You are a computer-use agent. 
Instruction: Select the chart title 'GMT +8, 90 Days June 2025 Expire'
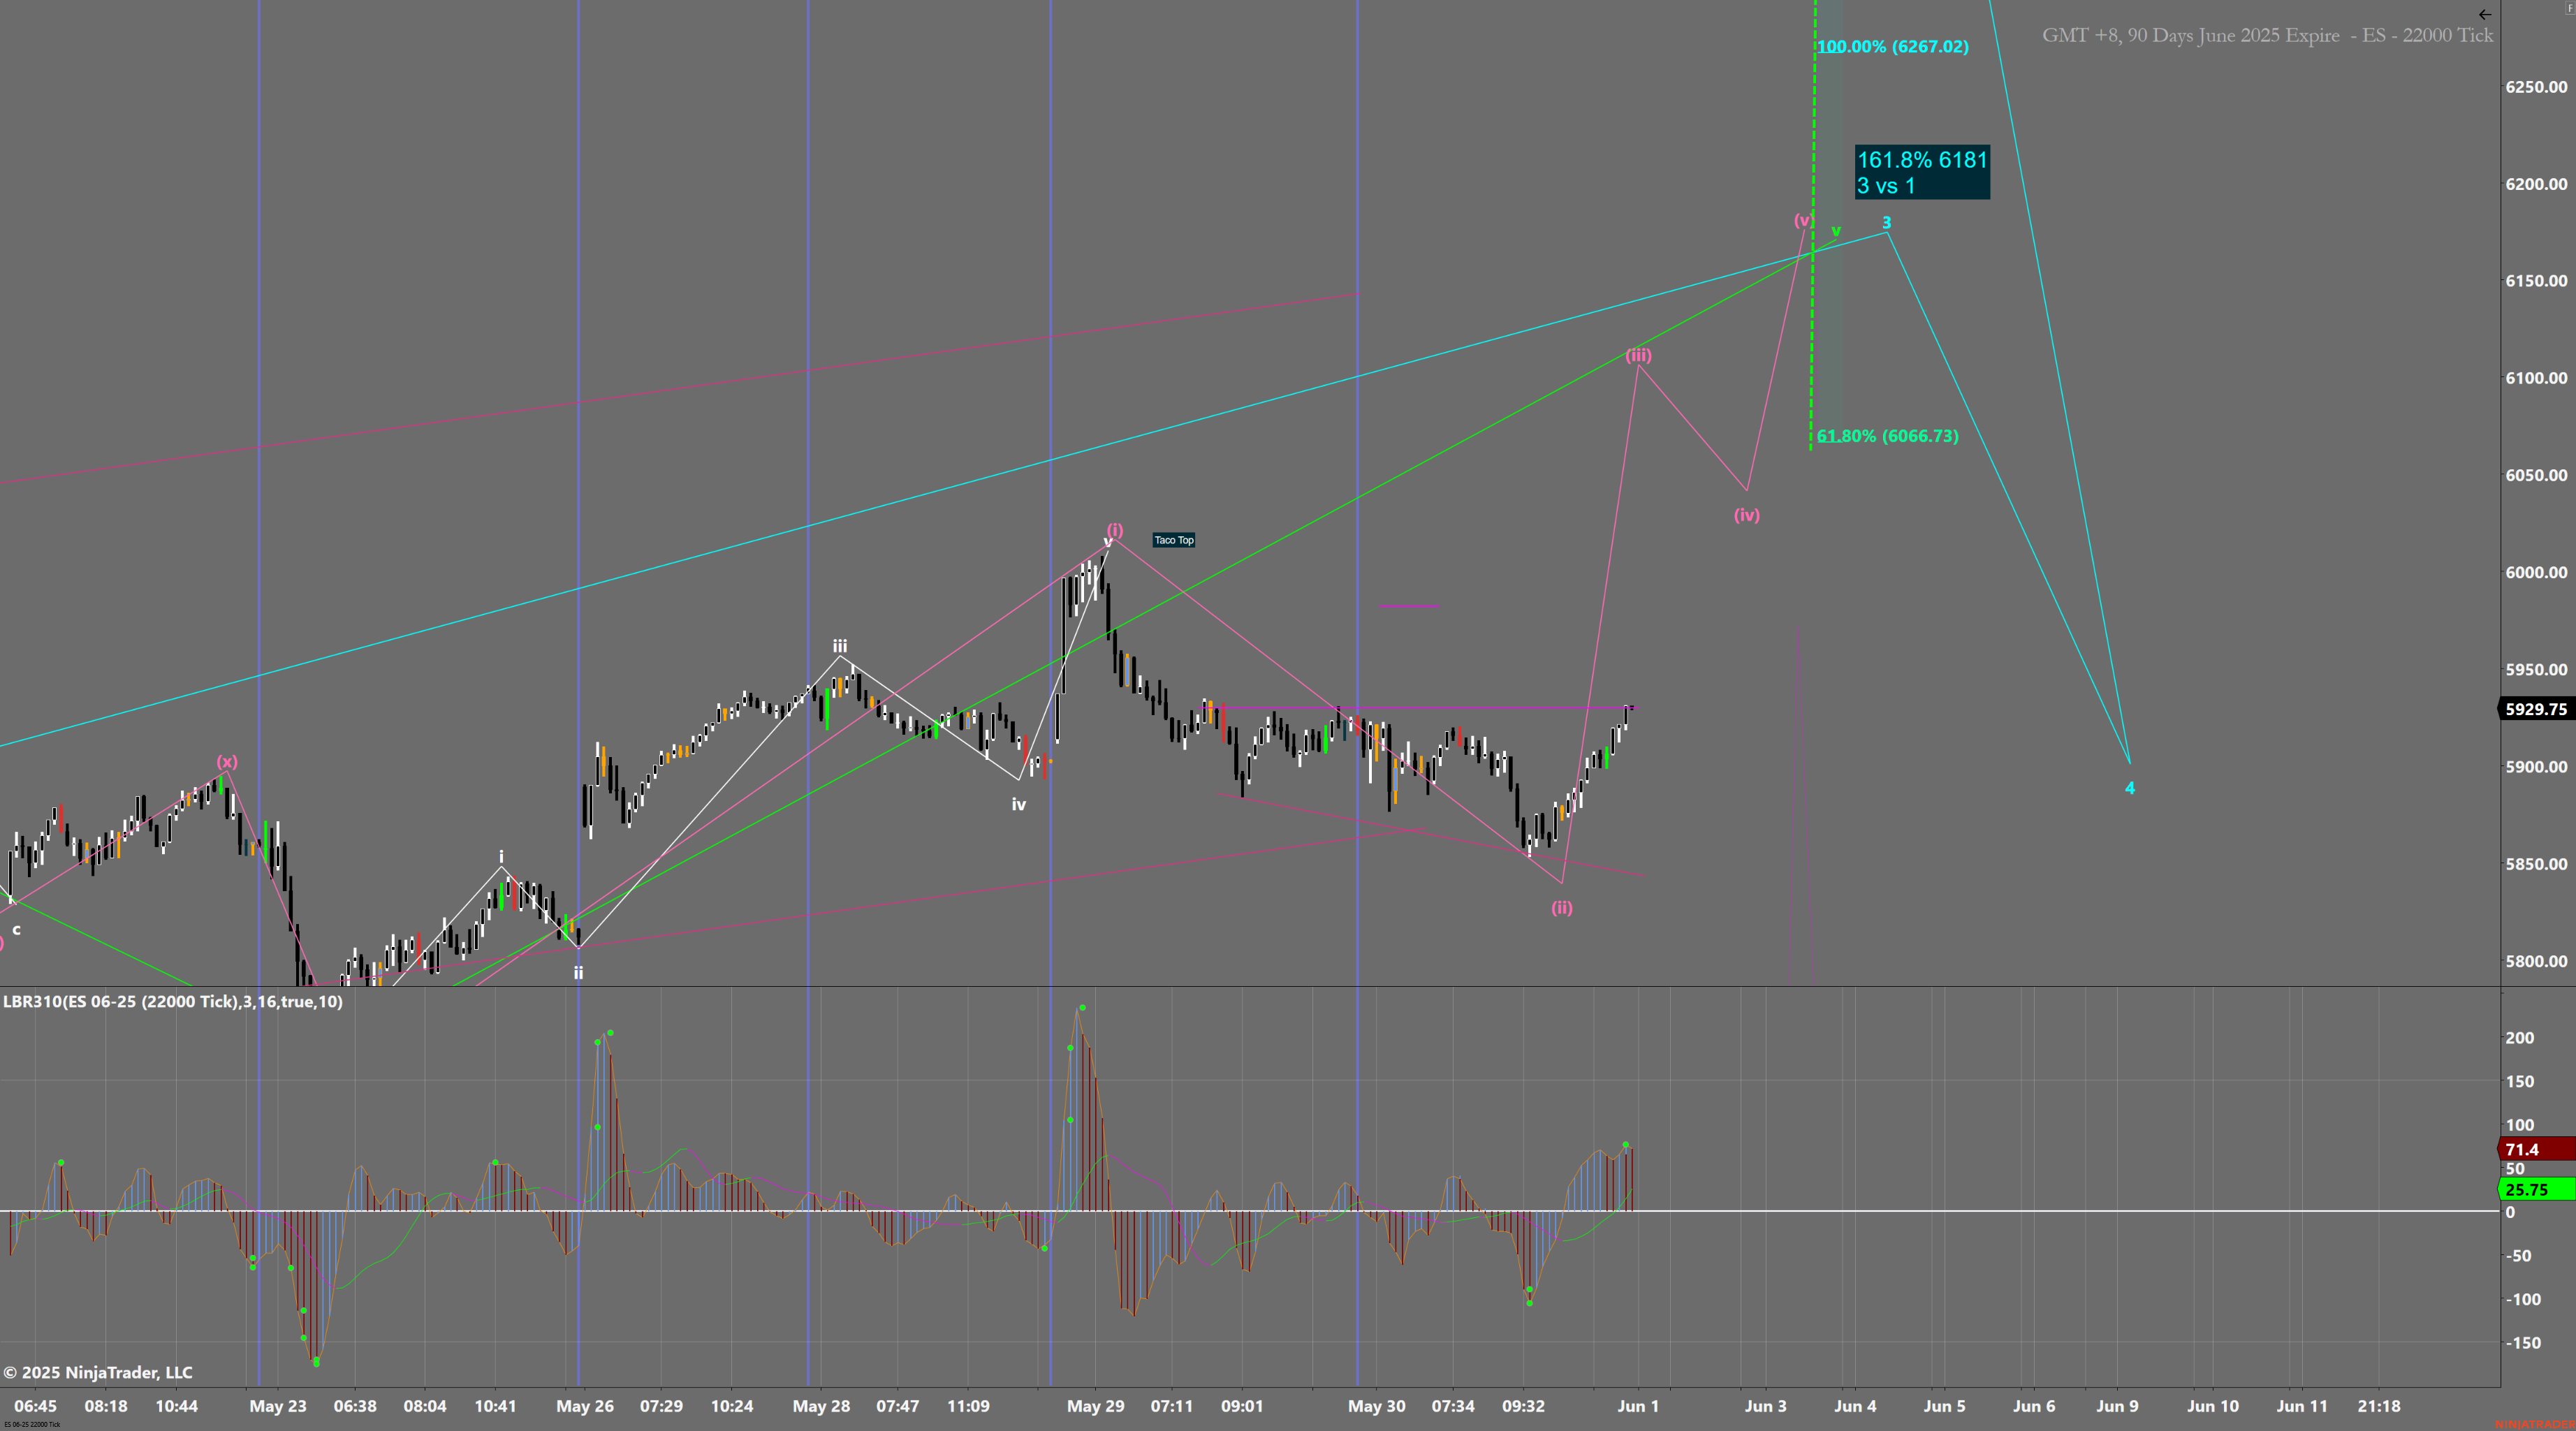click(x=2190, y=35)
